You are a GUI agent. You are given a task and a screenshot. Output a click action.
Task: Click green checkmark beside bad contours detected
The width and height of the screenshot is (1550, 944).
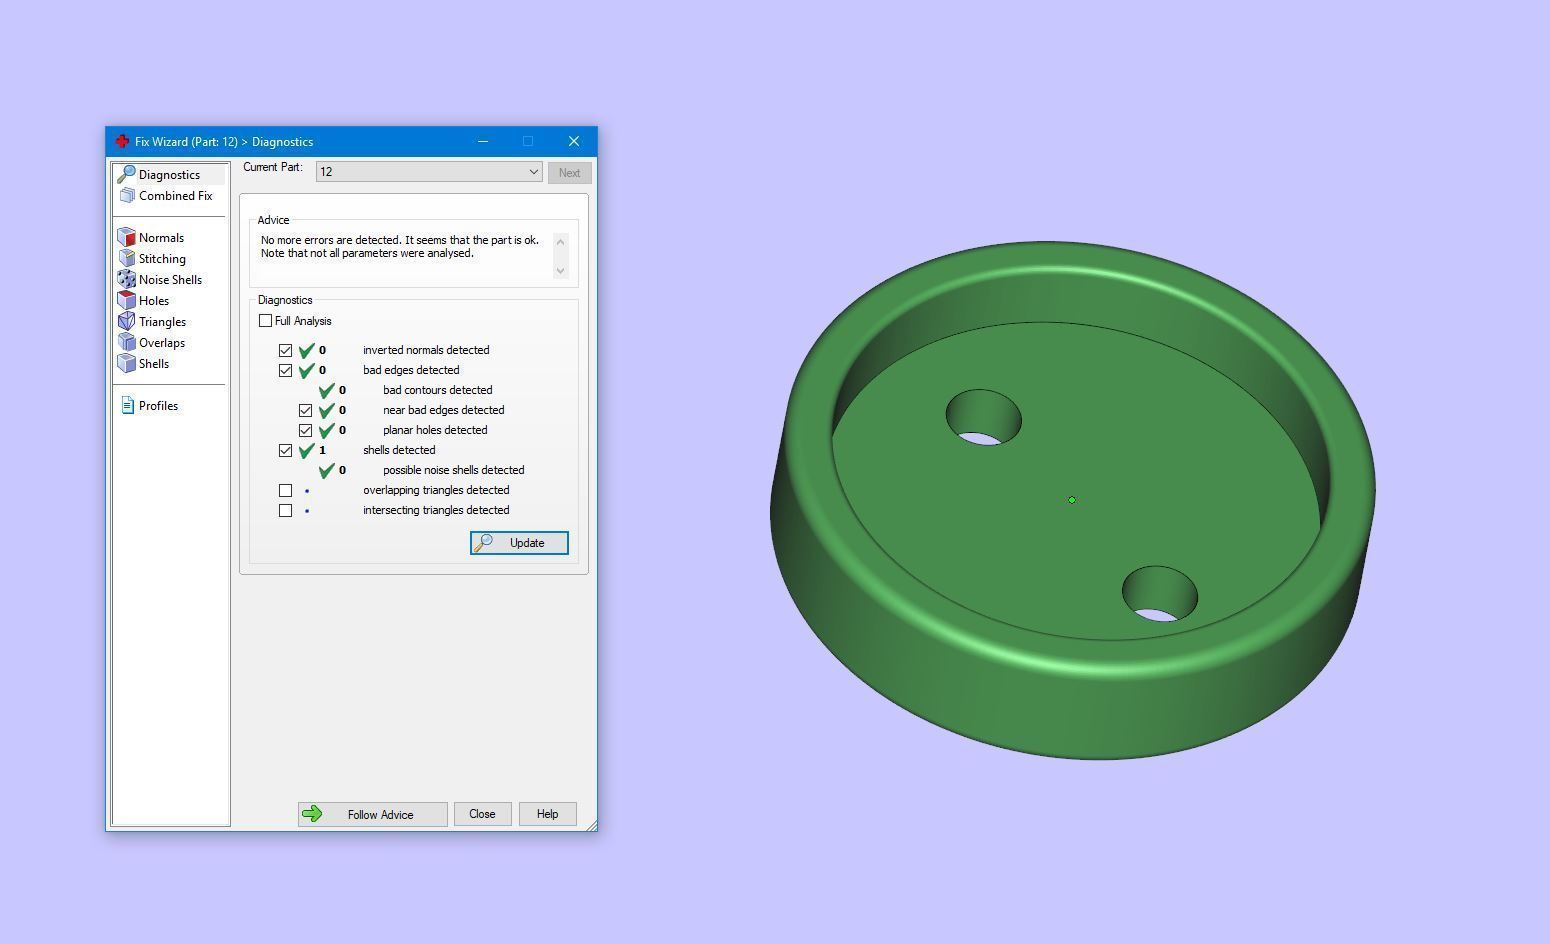tap(327, 390)
